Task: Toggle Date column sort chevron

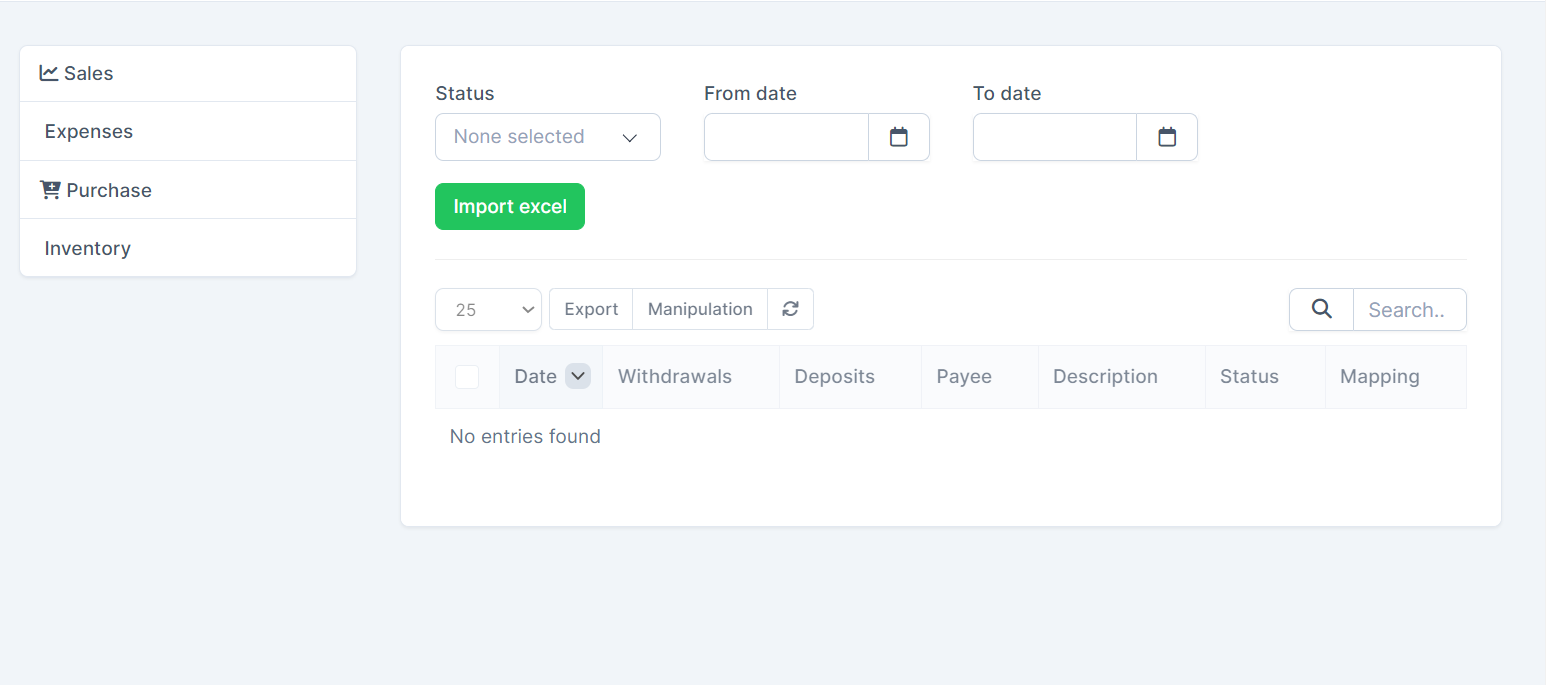Action: [578, 376]
